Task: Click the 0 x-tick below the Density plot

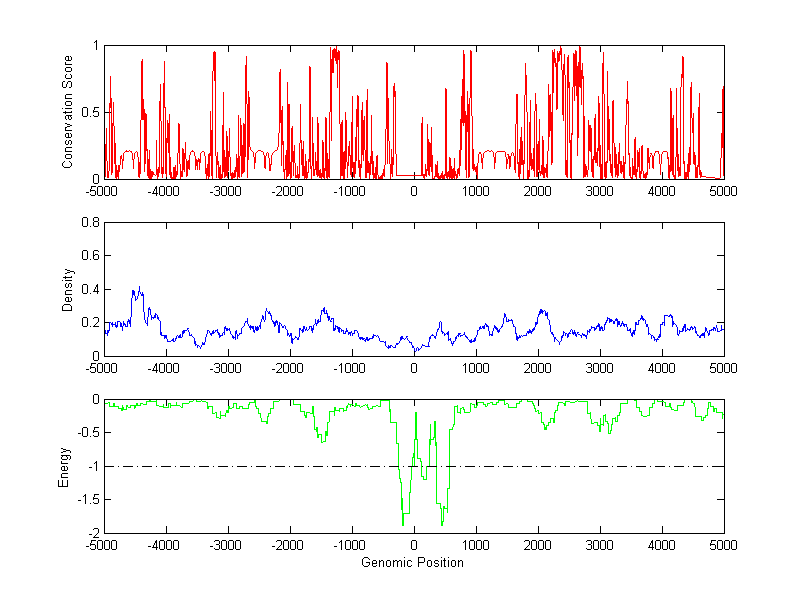Action: [414, 368]
